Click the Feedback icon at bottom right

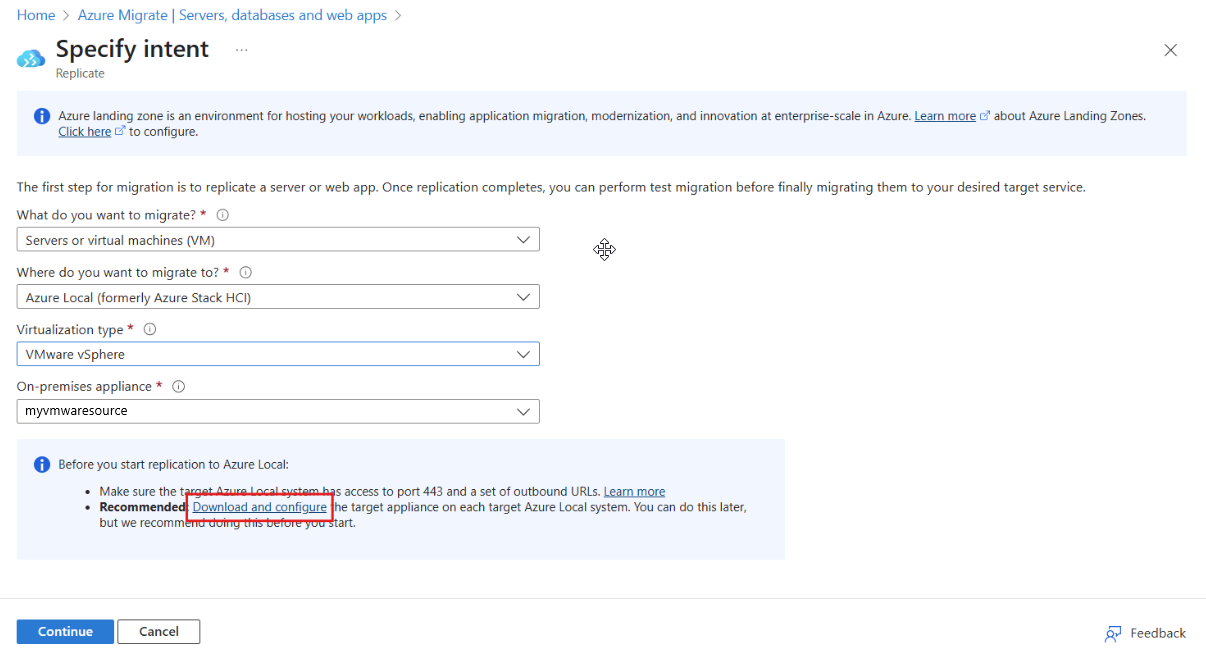(x=1114, y=633)
